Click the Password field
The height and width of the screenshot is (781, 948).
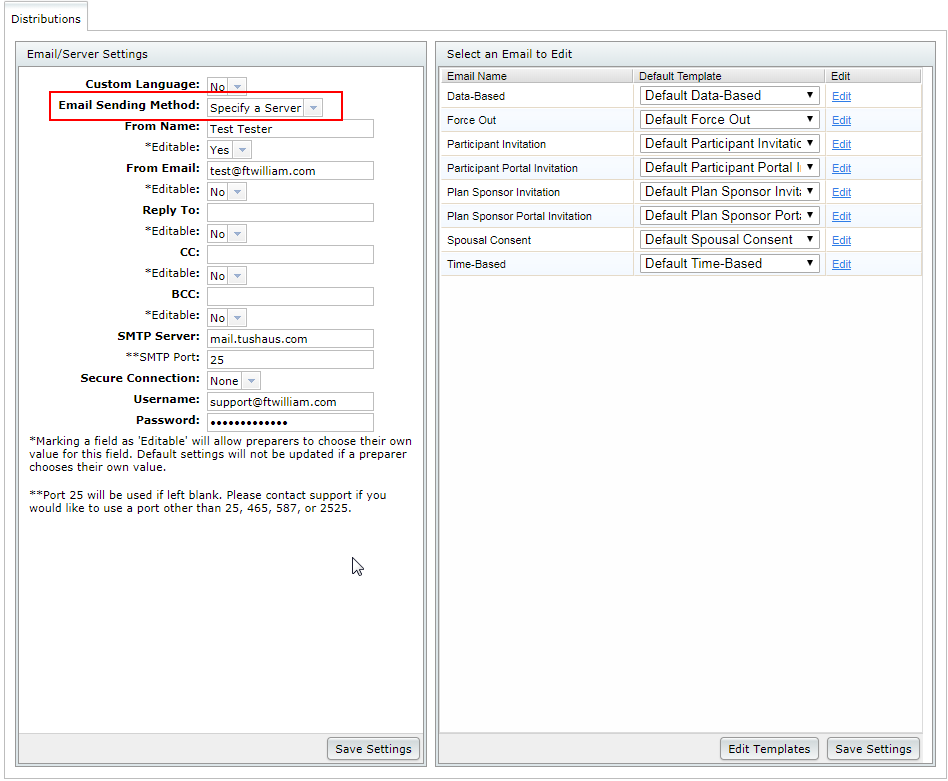(x=290, y=423)
